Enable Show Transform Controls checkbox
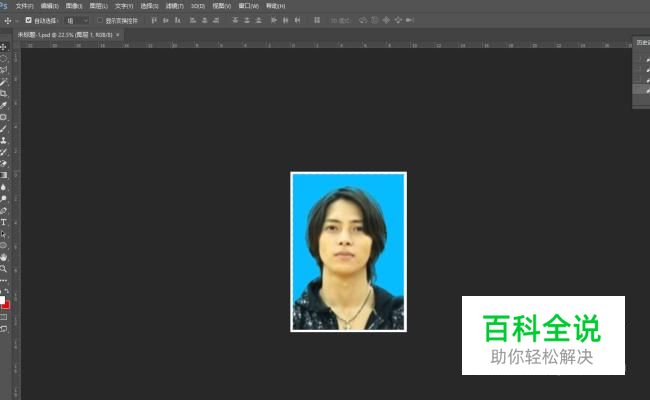 (99, 20)
